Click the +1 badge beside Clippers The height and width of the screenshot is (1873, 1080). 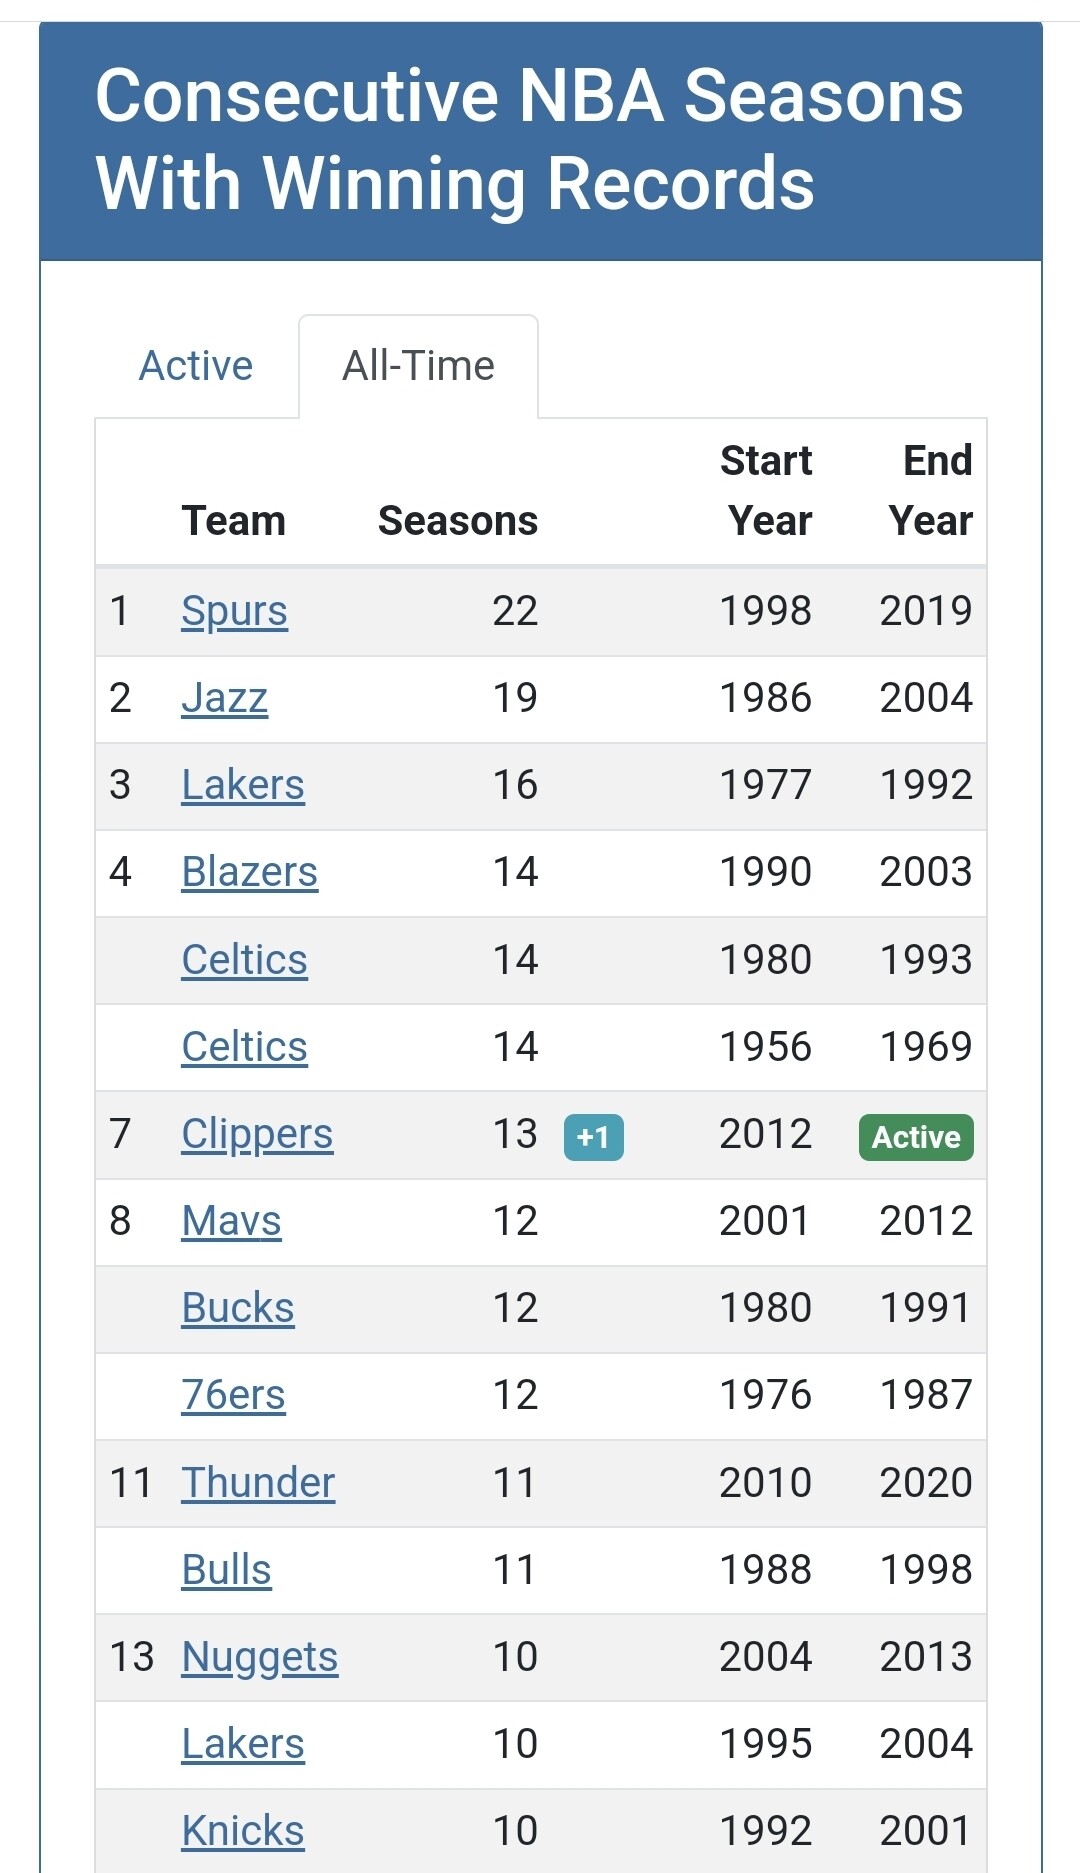[x=593, y=1137]
